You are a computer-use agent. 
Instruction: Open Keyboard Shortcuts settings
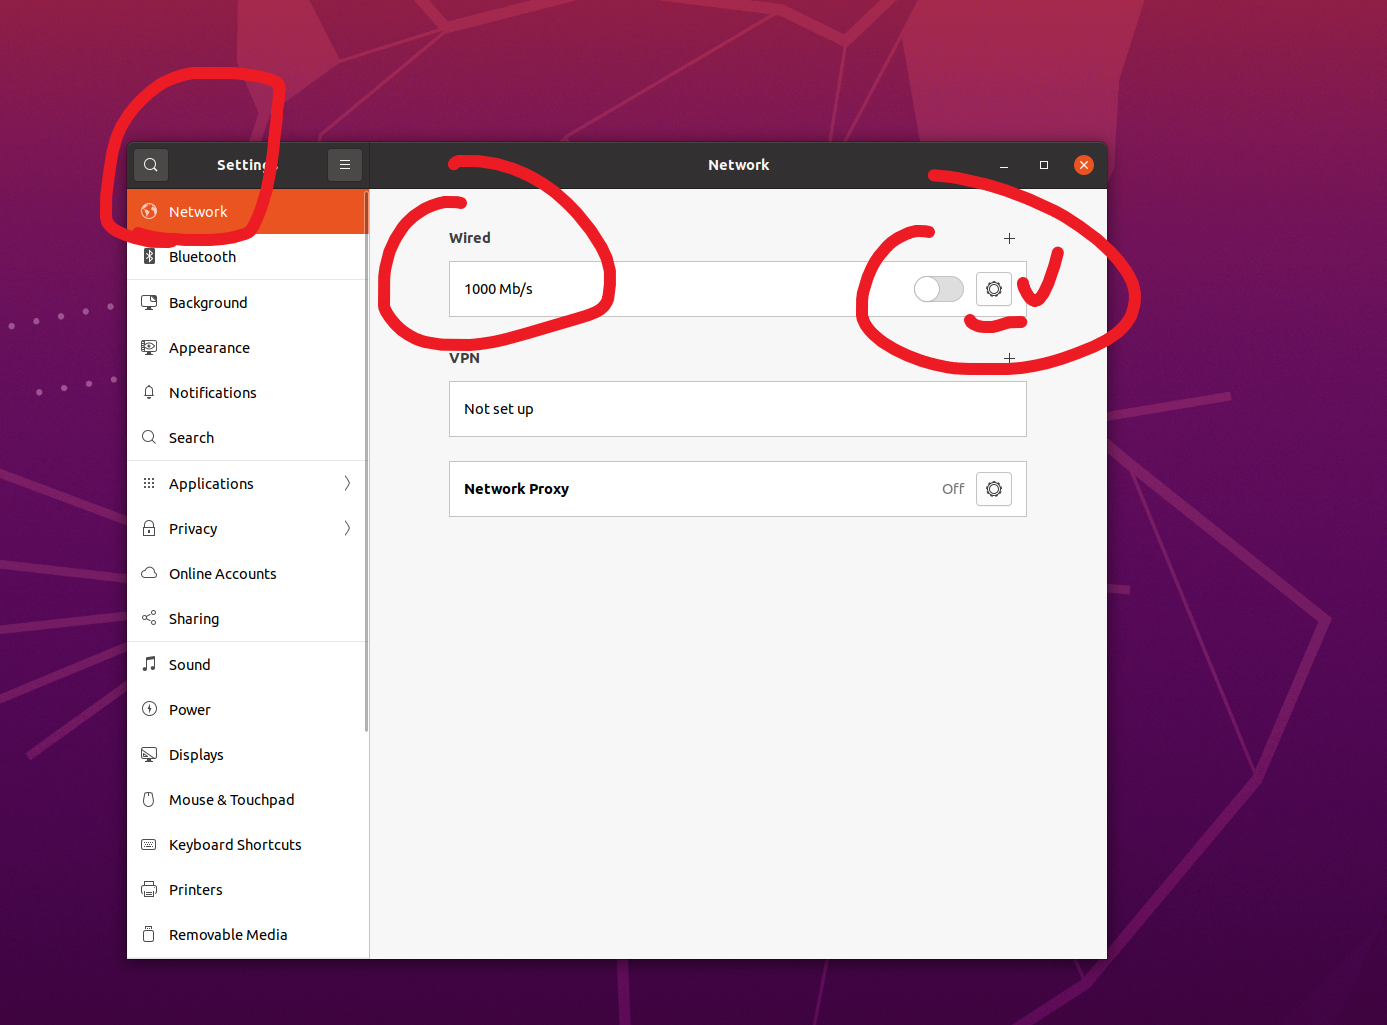(x=247, y=845)
